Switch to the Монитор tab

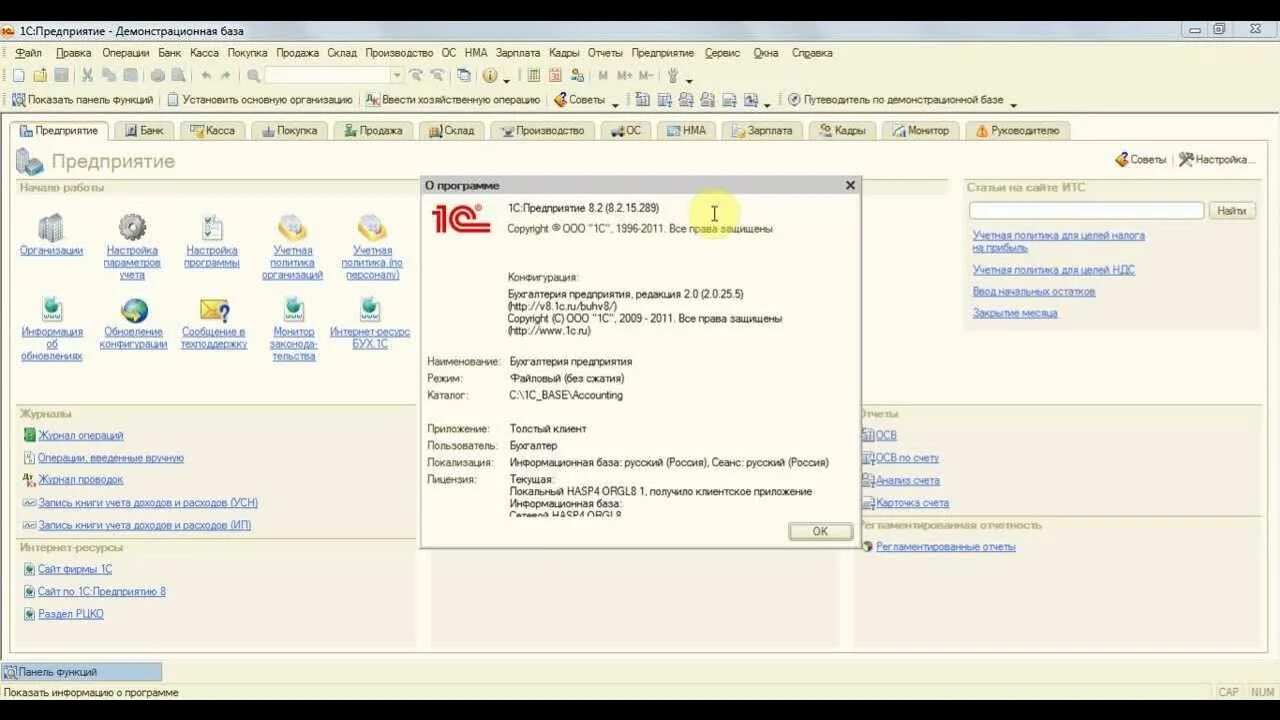920,131
